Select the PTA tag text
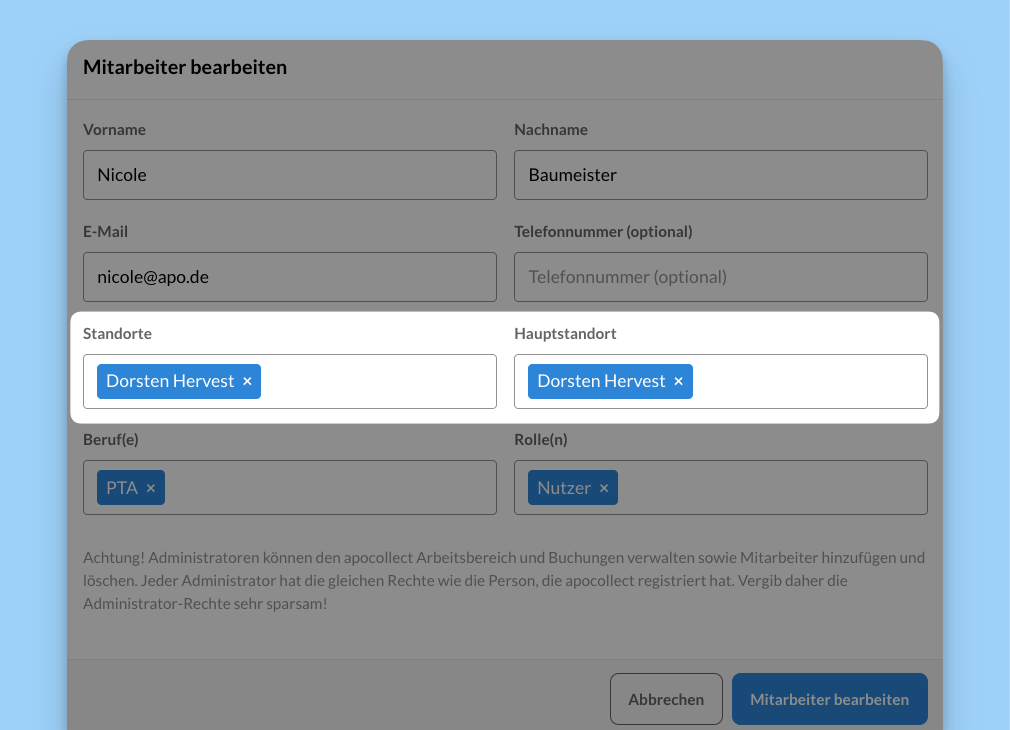Image resolution: width=1010 pixels, height=730 pixels. click(x=122, y=488)
